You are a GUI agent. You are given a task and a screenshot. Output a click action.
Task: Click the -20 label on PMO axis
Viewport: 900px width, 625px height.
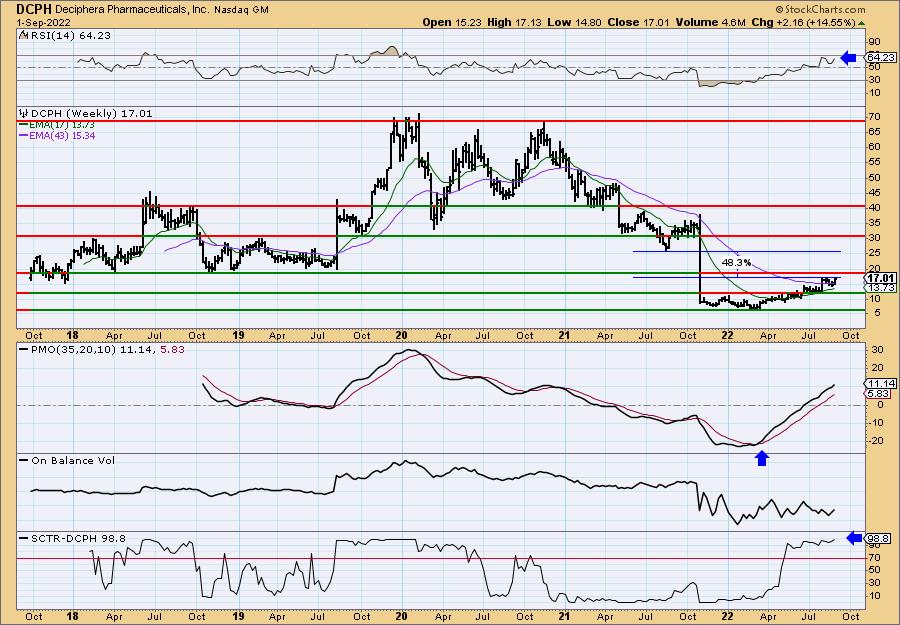tap(877, 441)
